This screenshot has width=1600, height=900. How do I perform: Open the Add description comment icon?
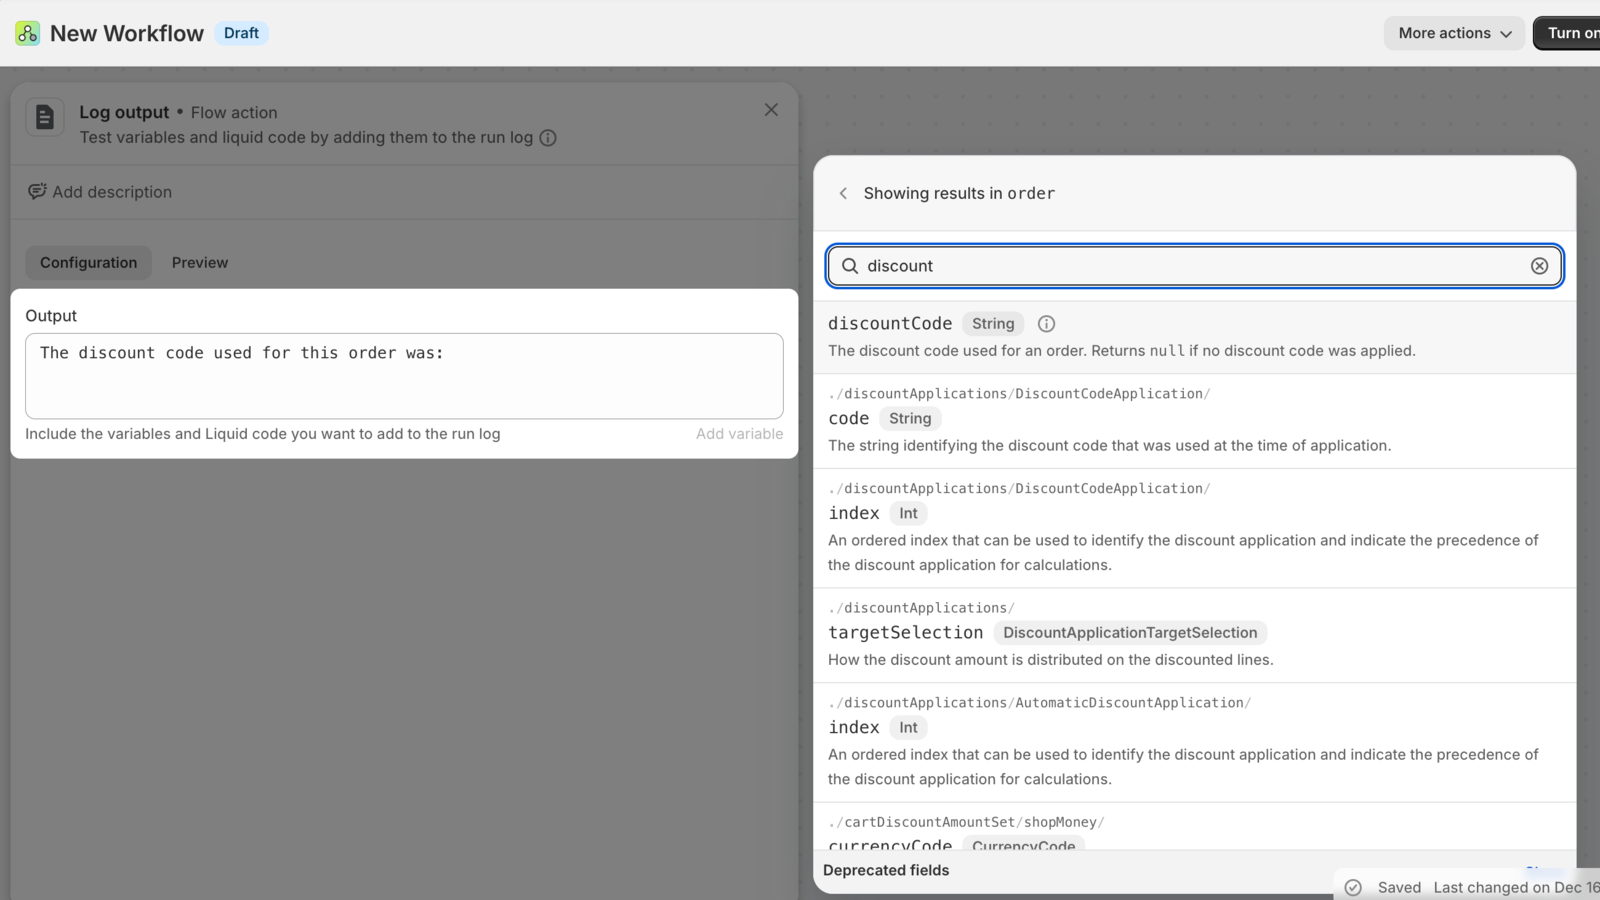tap(37, 191)
